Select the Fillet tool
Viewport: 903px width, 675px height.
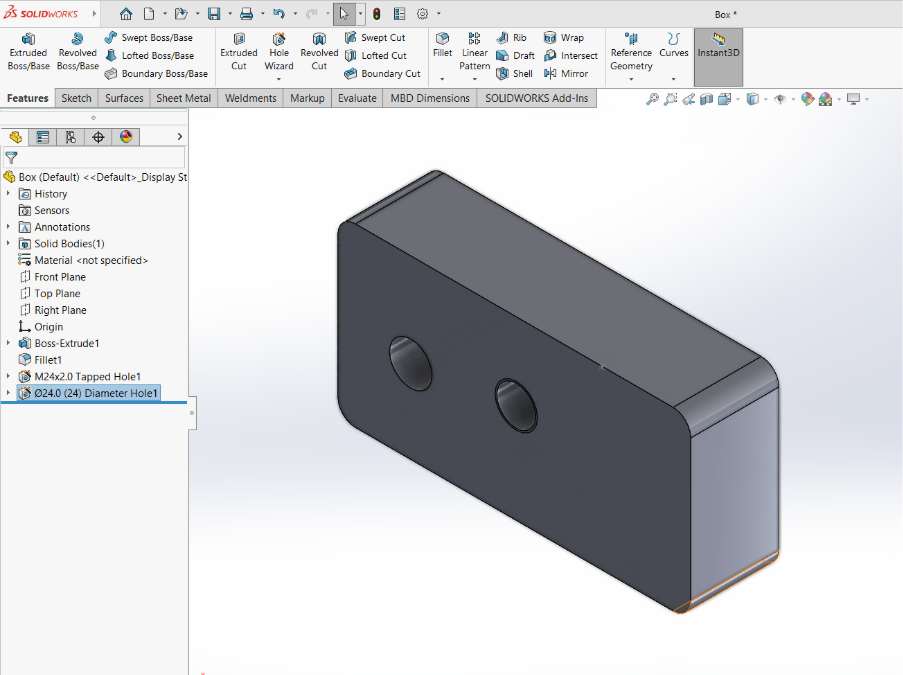pyautogui.click(x=442, y=45)
